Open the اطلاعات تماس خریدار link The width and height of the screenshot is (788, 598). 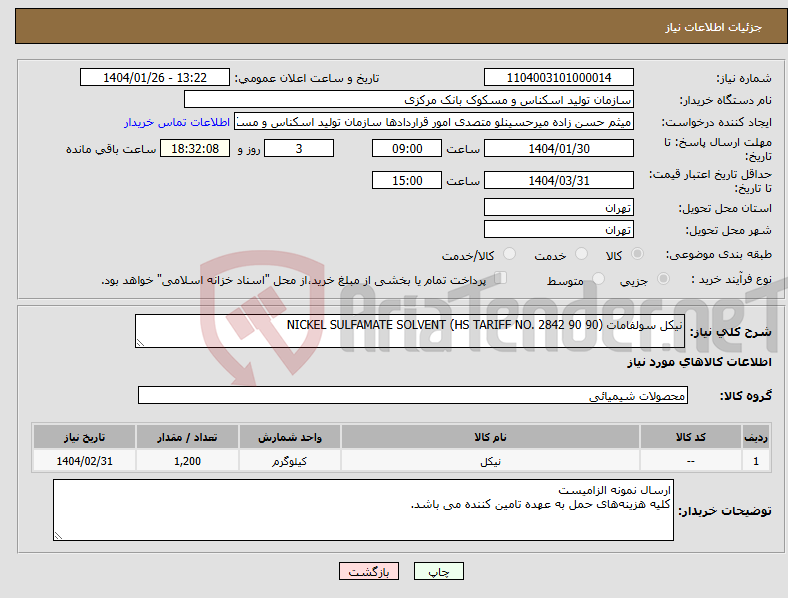click(x=177, y=122)
